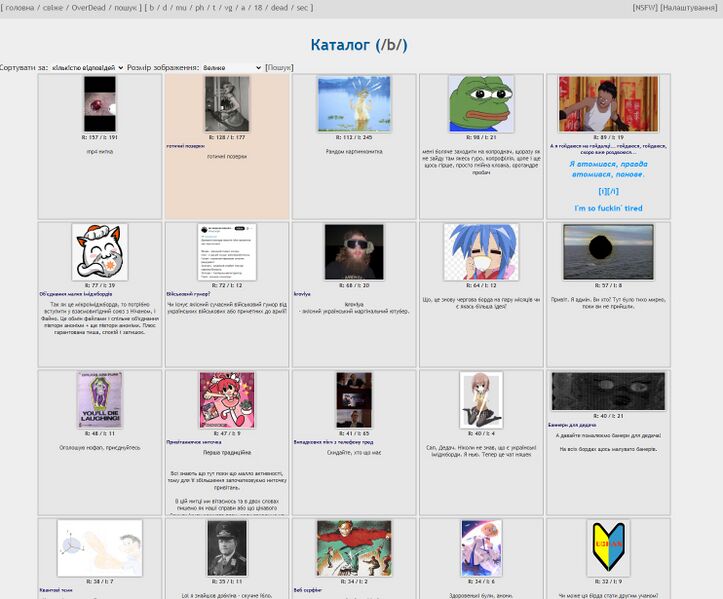
Task: Click the [Пошук] link beside size dropdown
Action: 279,68
